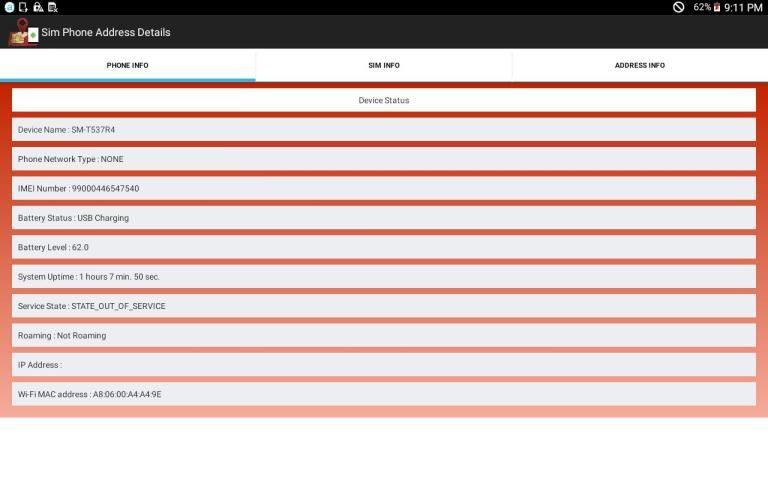Tap the Phone Network Type row

(384, 159)
